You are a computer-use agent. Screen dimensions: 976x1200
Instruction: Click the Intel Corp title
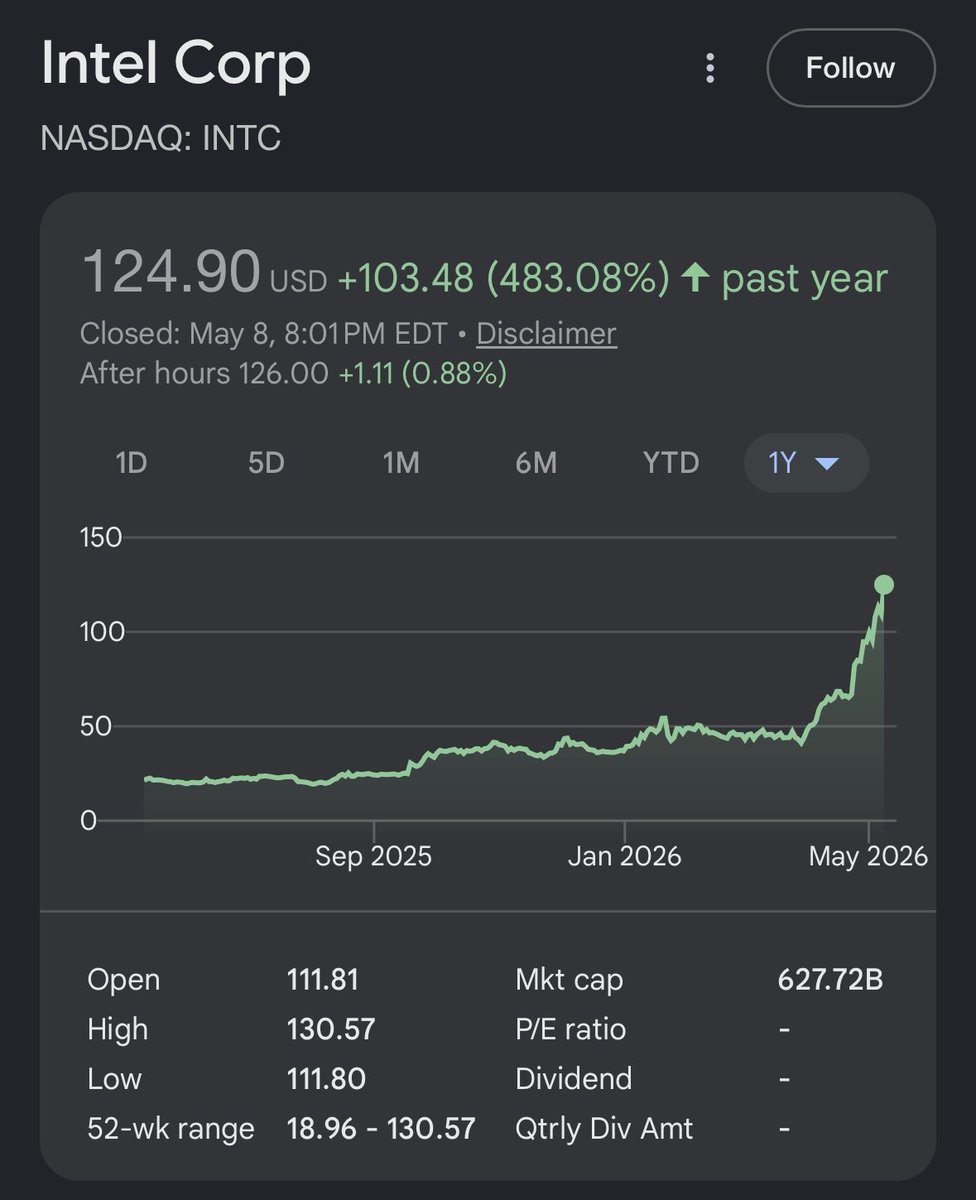click(176, 64)
